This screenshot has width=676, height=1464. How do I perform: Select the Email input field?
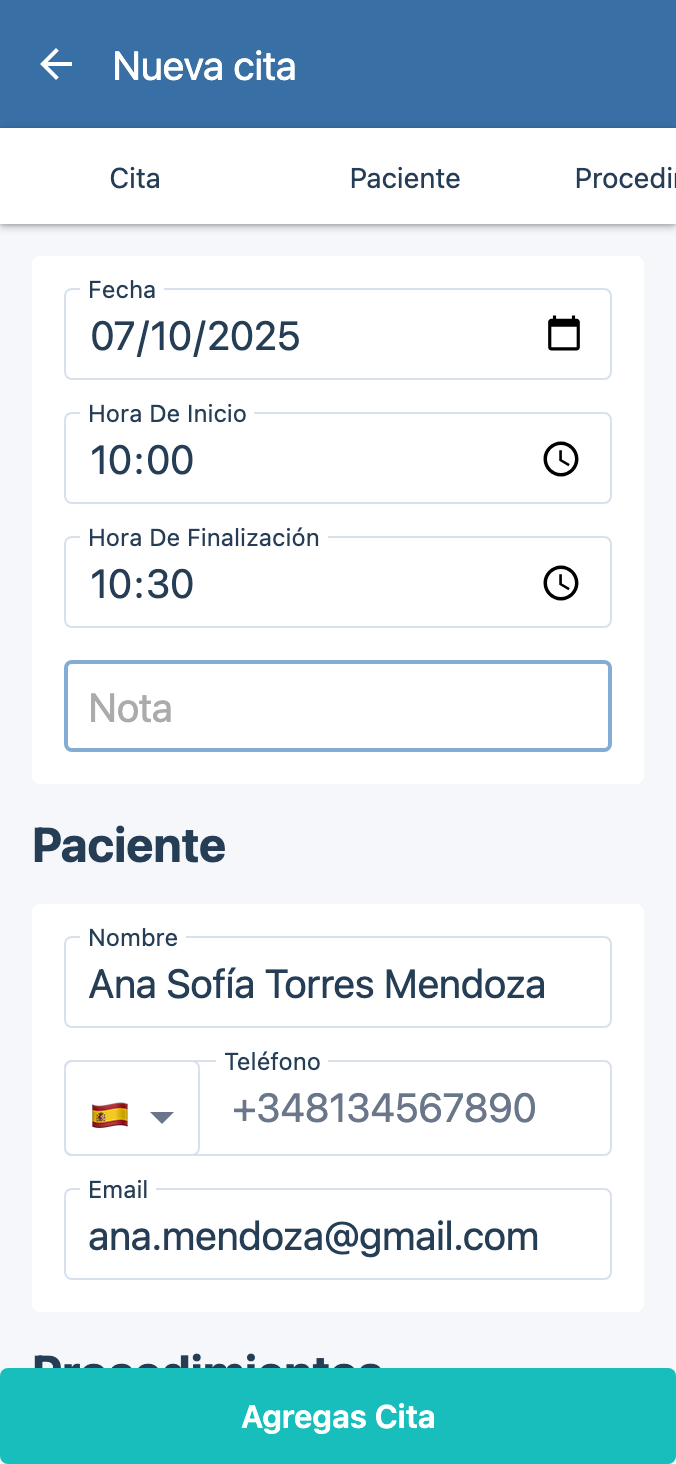point(338,1236)
